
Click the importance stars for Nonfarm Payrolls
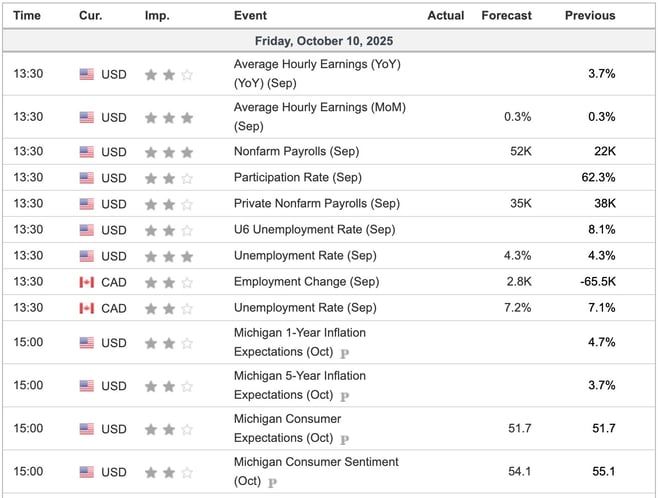(168, 152)
